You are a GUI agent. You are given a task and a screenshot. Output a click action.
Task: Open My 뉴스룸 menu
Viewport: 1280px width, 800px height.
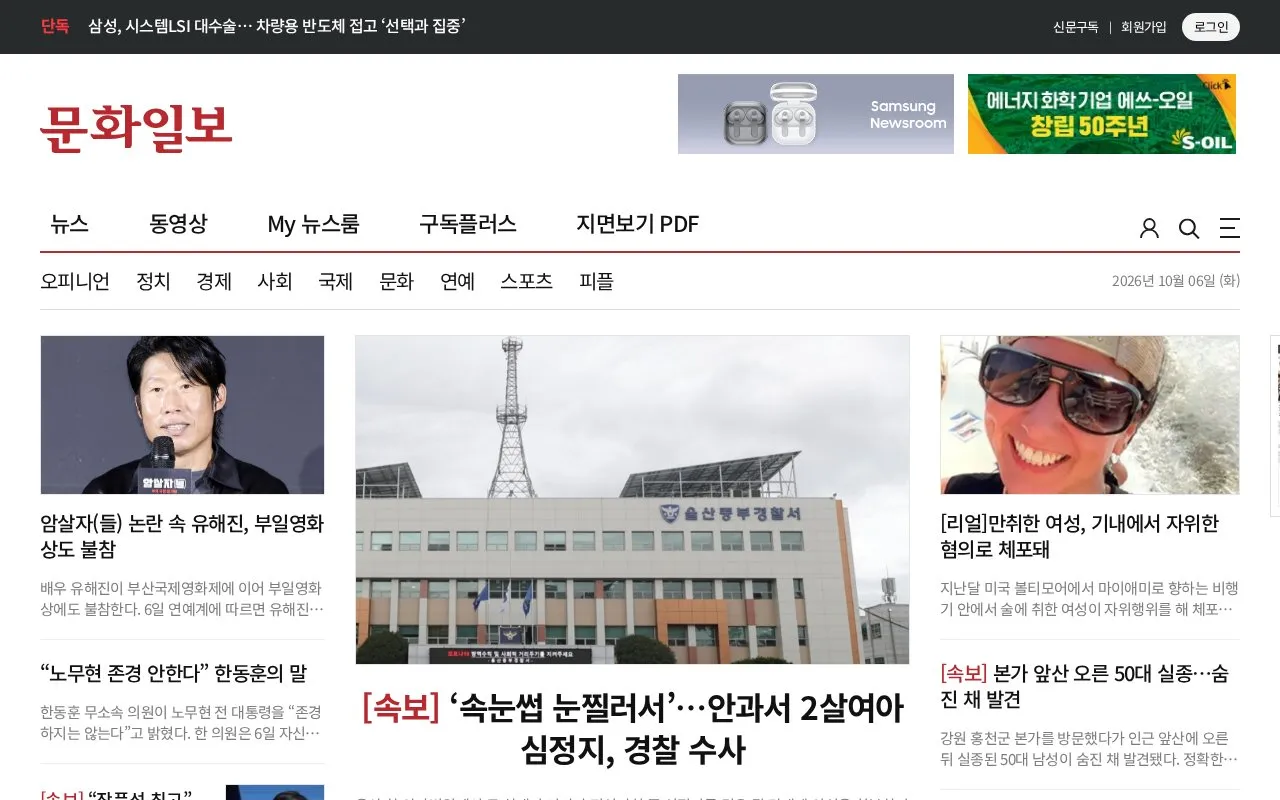point(313,224)
